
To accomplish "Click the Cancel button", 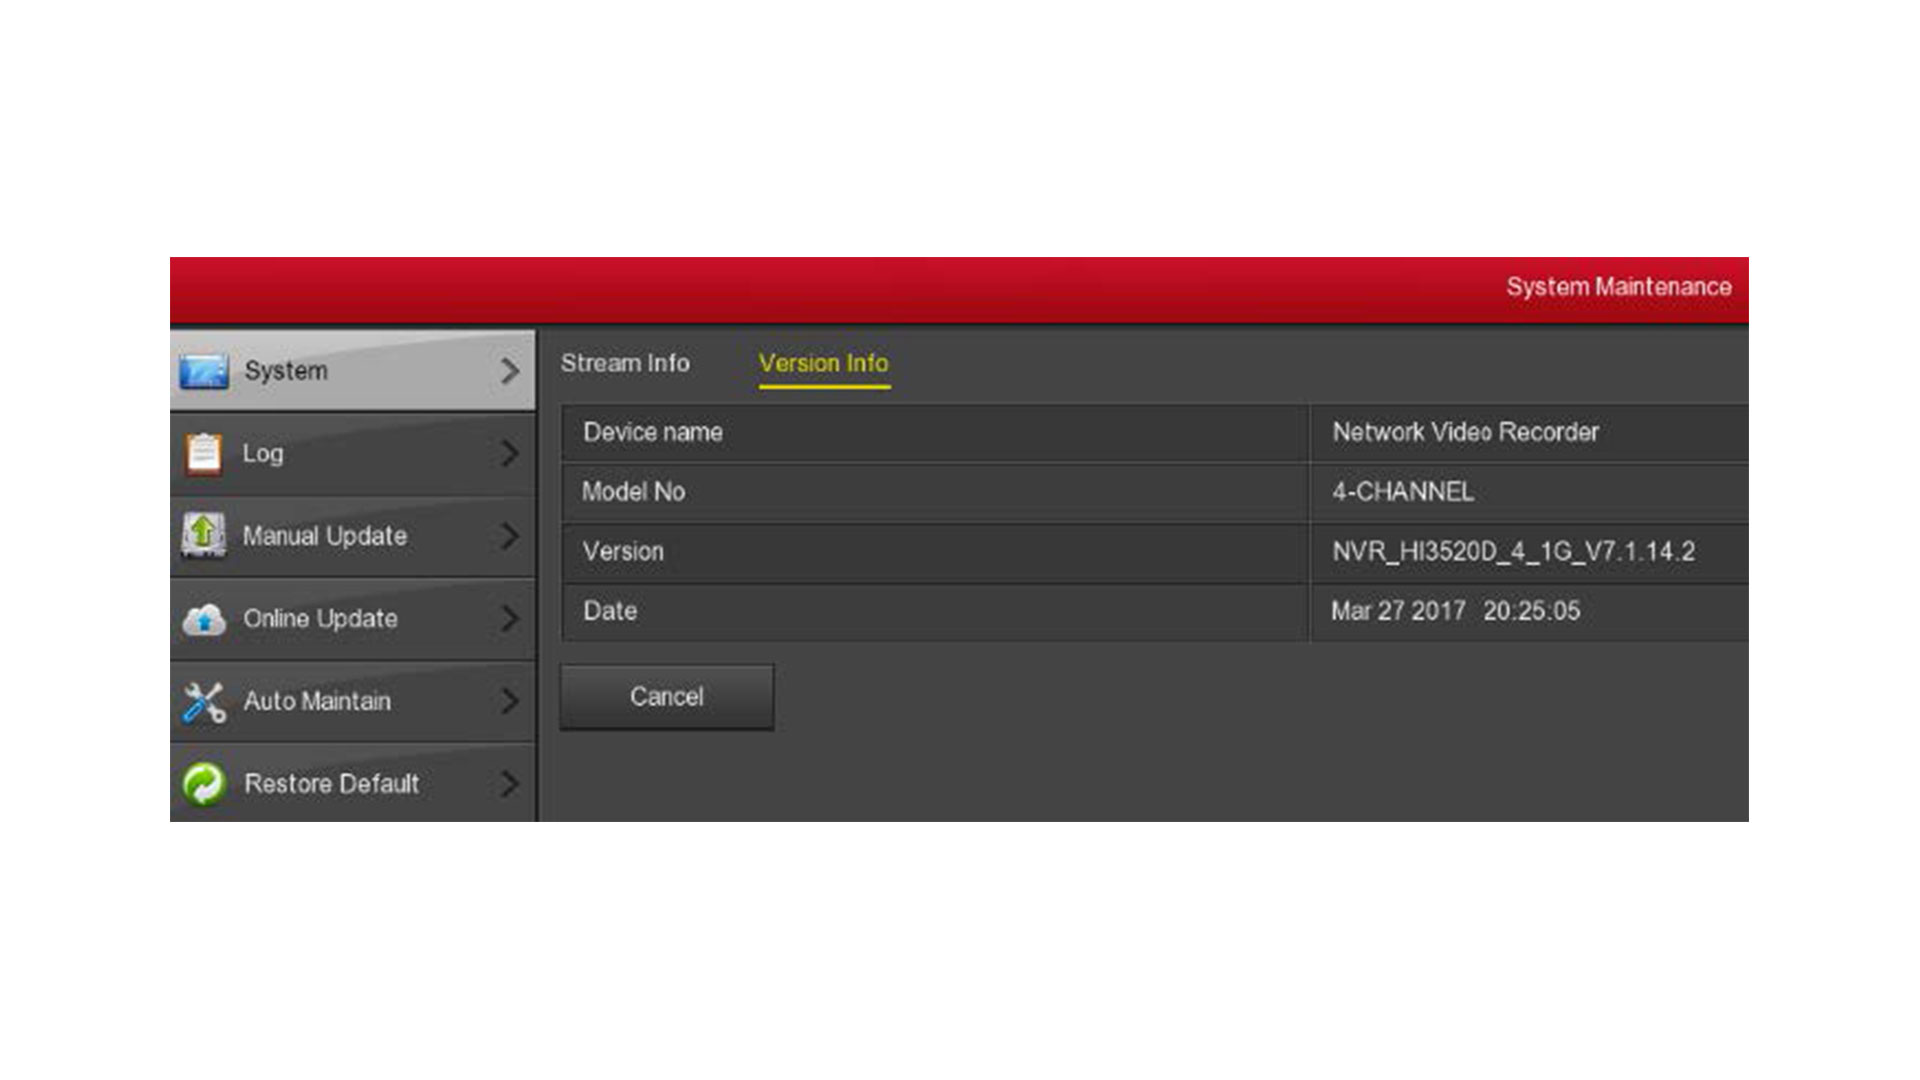I will pyautogui.click(x=667, y=697).
